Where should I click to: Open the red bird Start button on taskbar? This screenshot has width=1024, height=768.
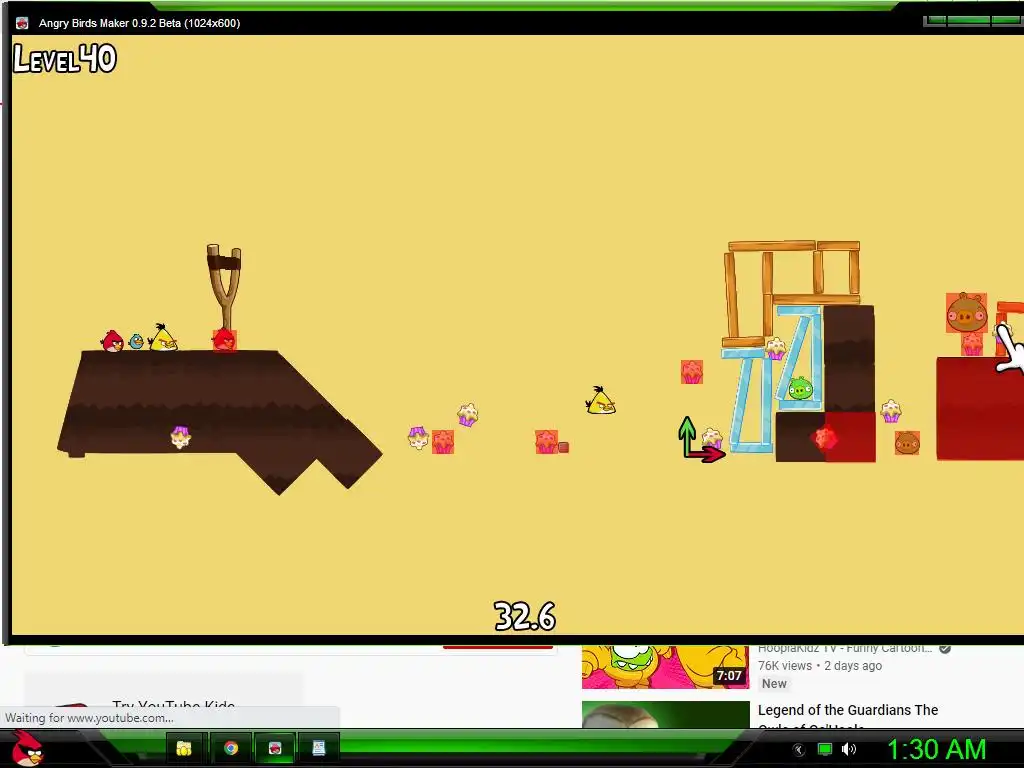(27, 748)
